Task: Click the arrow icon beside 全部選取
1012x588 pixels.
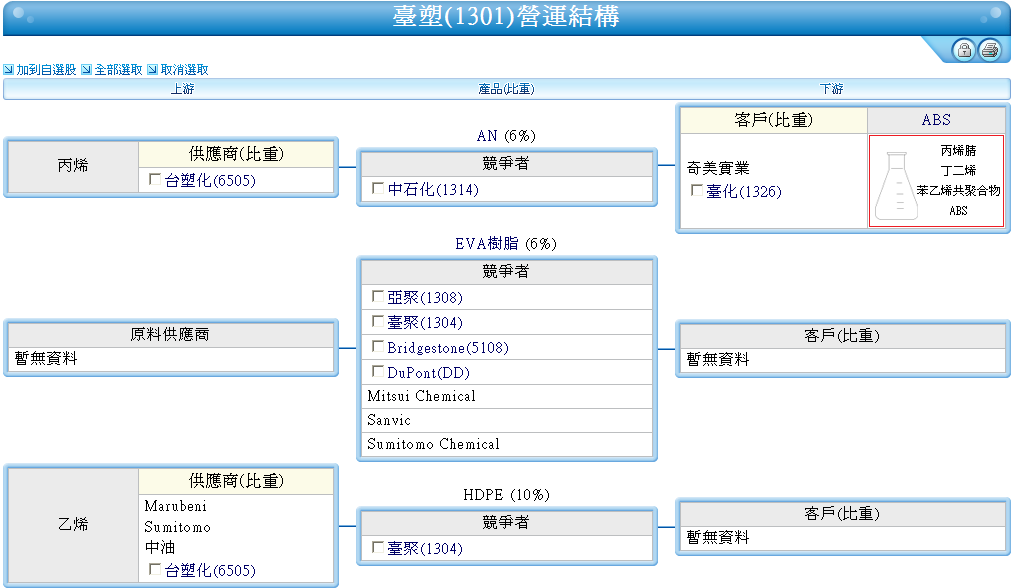Action: [86, 70]
